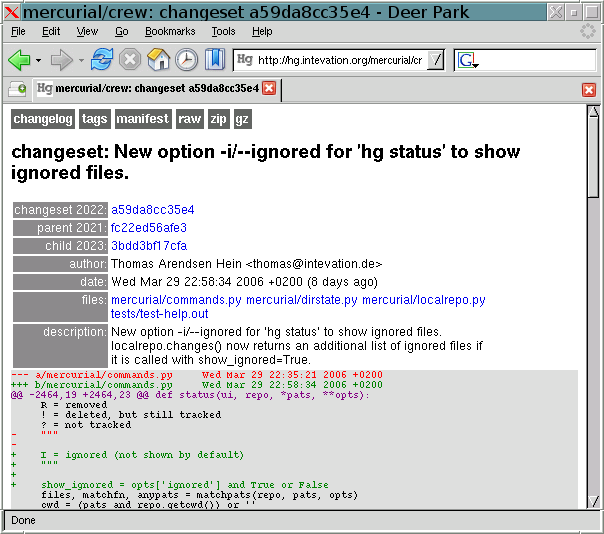Image resolution: width=604 pixels, height=534 pixels.
Task: Click the window menu X icon in title bar
Action: (x=12, y=12)
